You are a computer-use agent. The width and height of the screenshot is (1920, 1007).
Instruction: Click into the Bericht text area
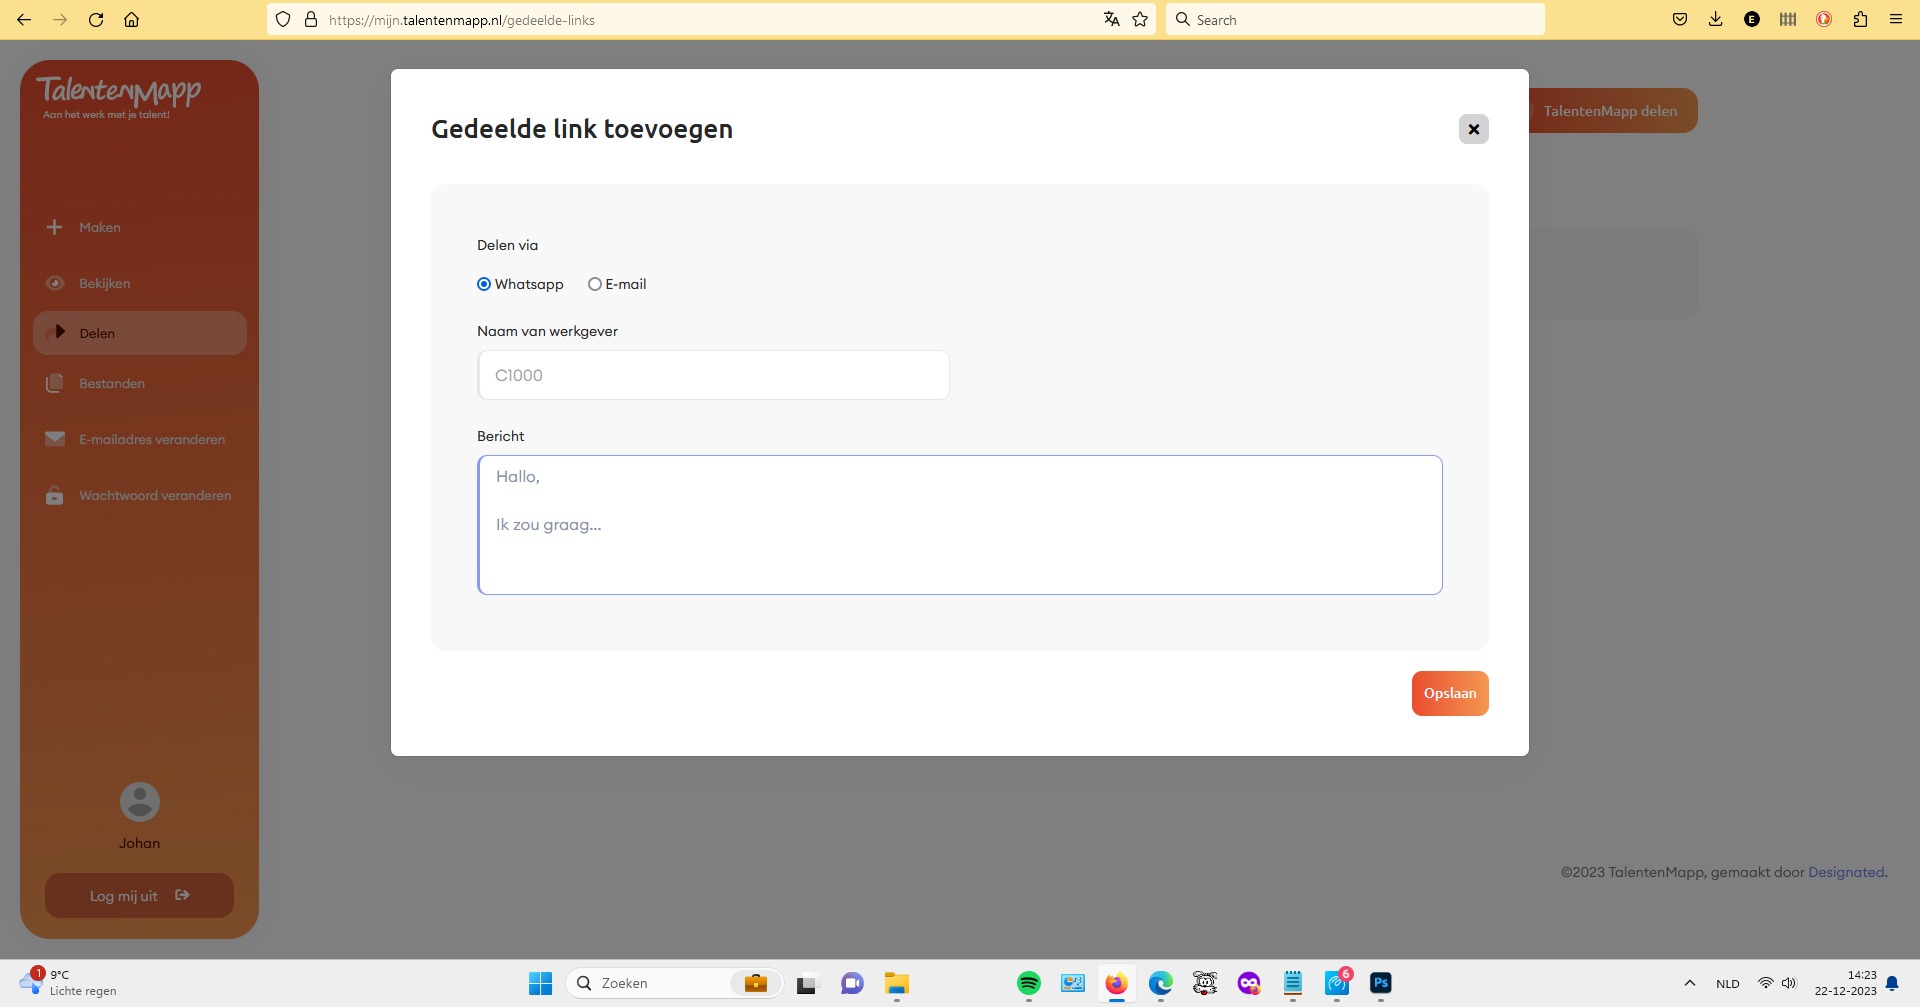point(959,525)
